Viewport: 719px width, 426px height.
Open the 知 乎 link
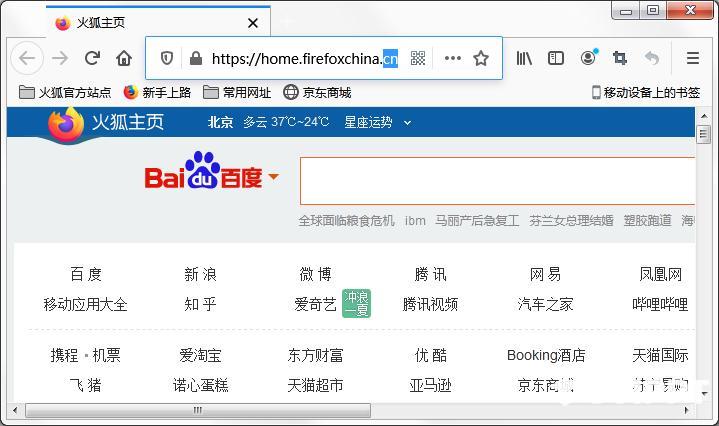coord(200,304)
